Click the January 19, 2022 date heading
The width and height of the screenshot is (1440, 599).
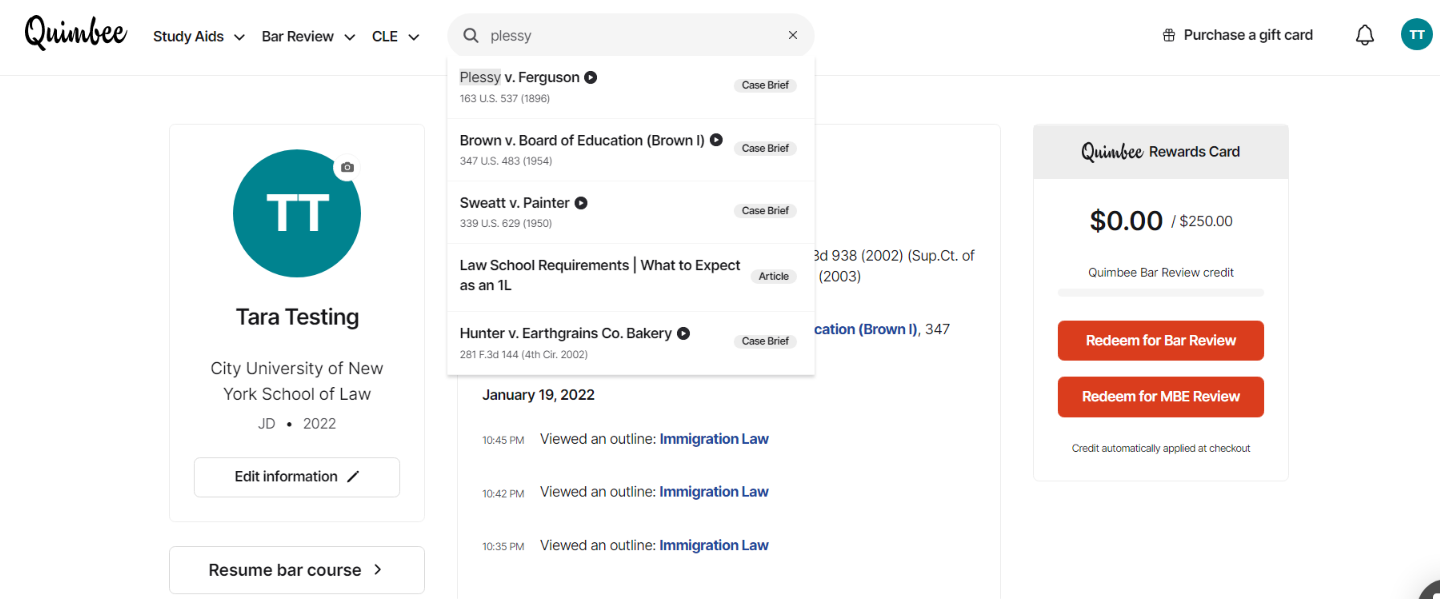coord(538,395)
